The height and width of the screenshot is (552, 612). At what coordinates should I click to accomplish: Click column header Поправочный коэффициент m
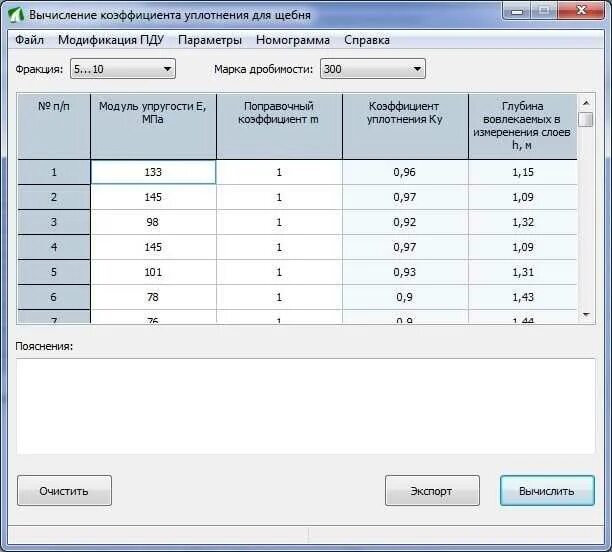coord(279,126)
